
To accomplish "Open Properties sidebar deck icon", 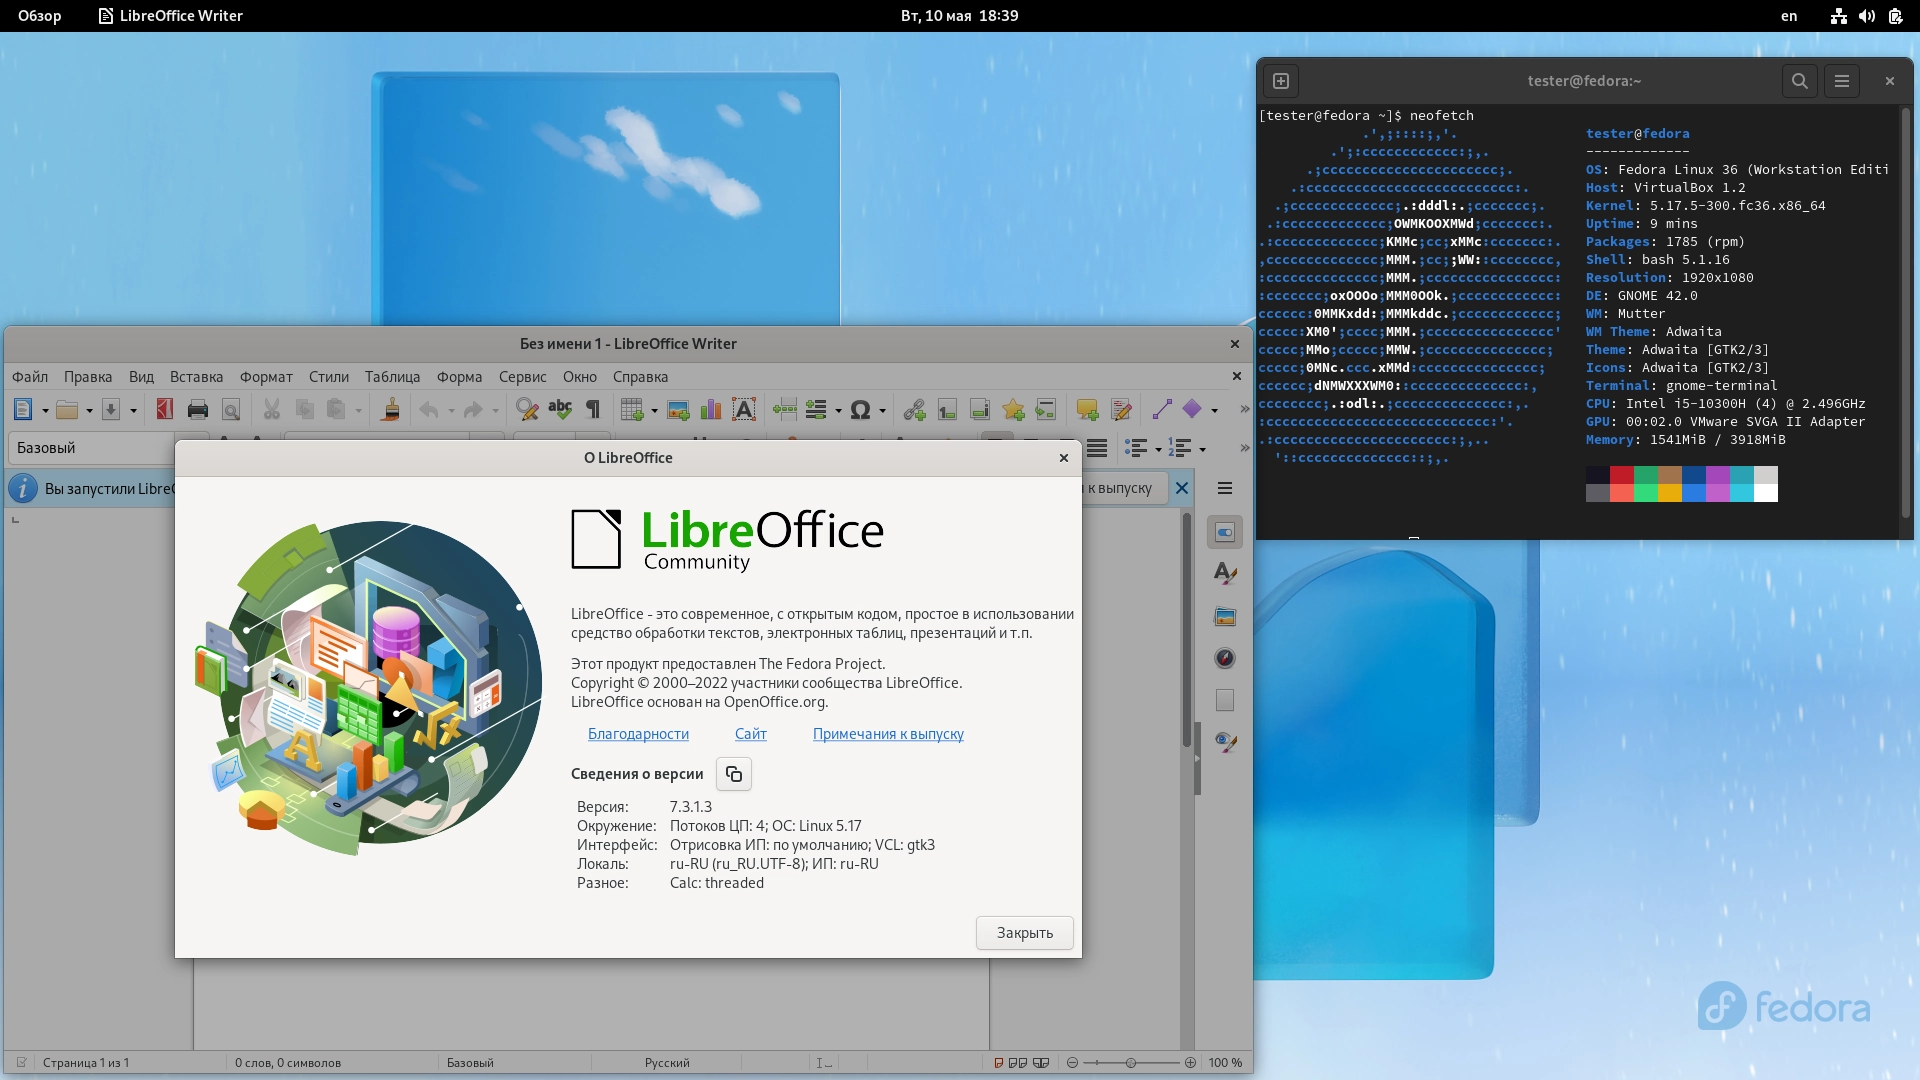I will (x=1225, y=533).
